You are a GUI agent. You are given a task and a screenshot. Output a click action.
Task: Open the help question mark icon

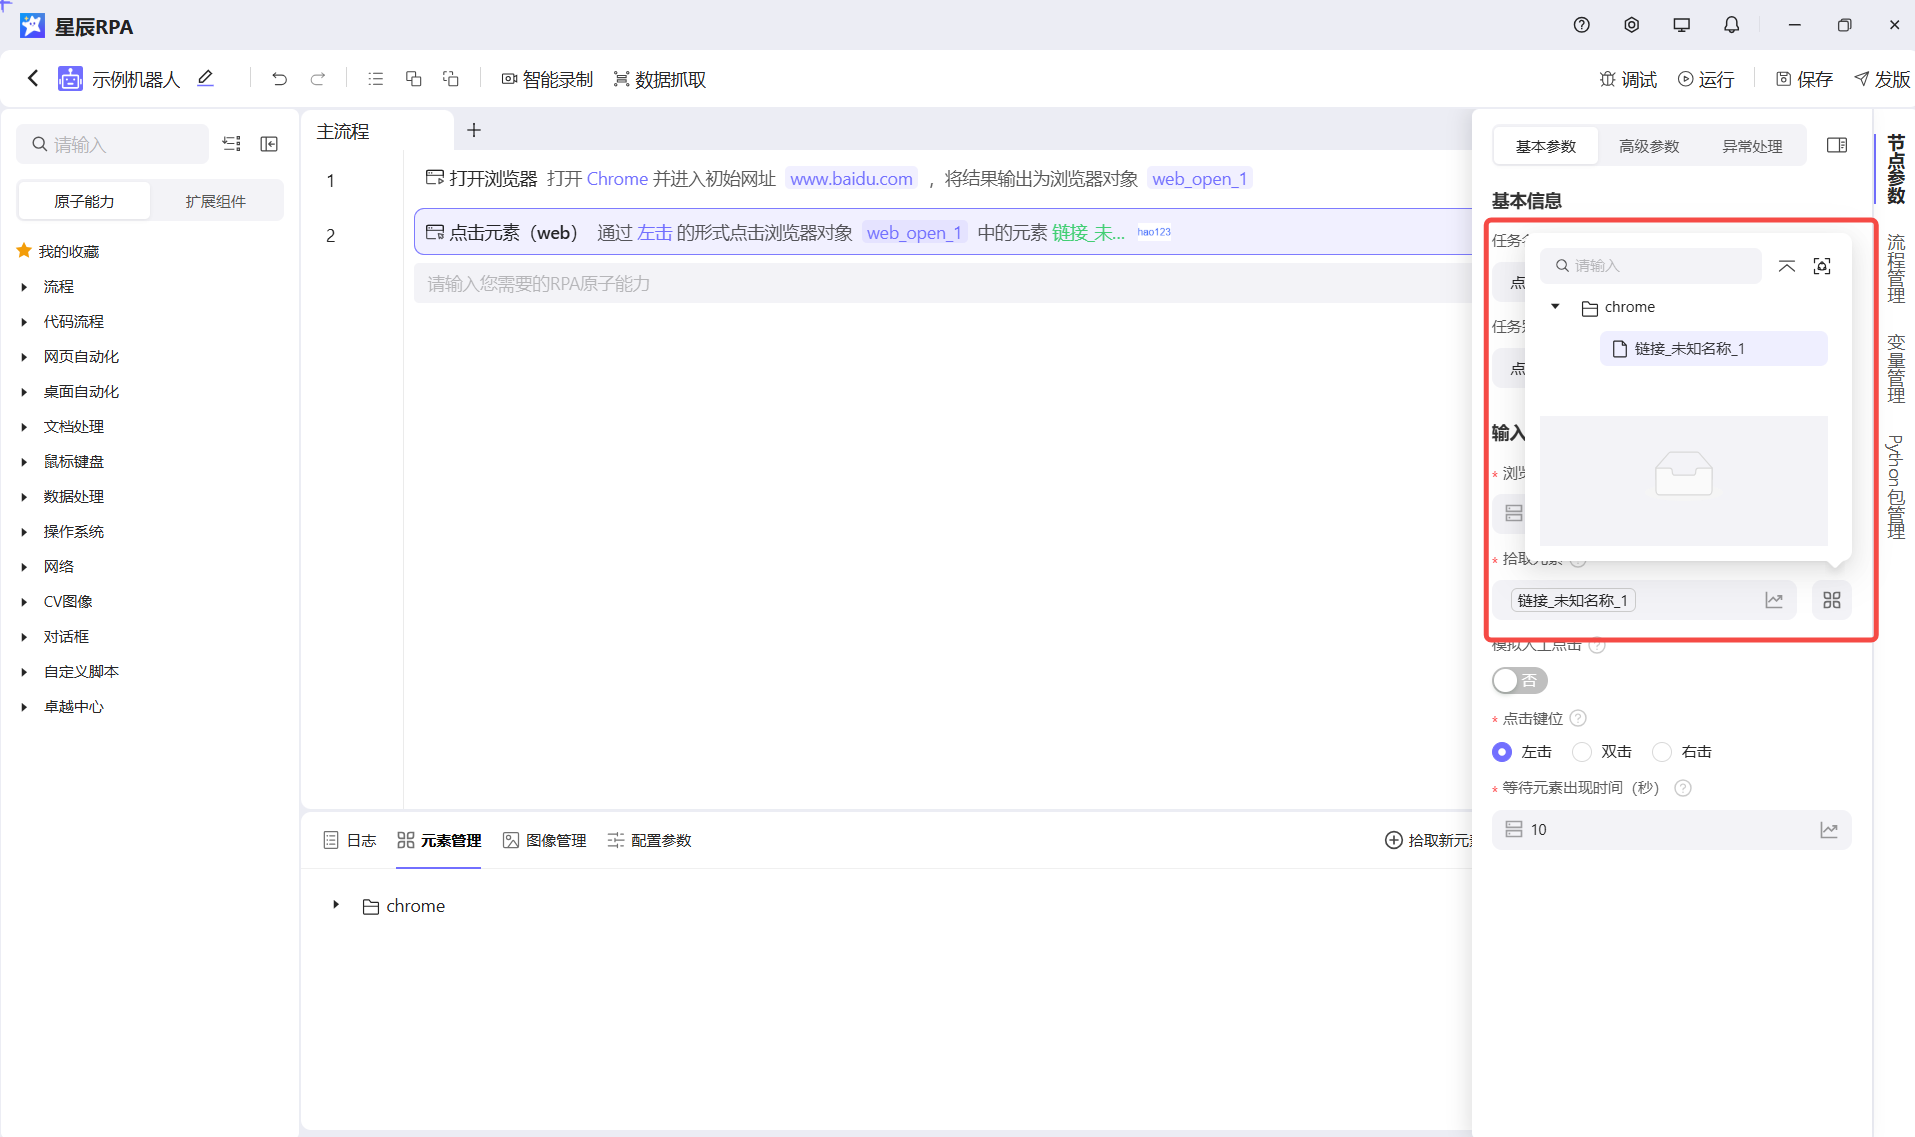pos(1581,25)
